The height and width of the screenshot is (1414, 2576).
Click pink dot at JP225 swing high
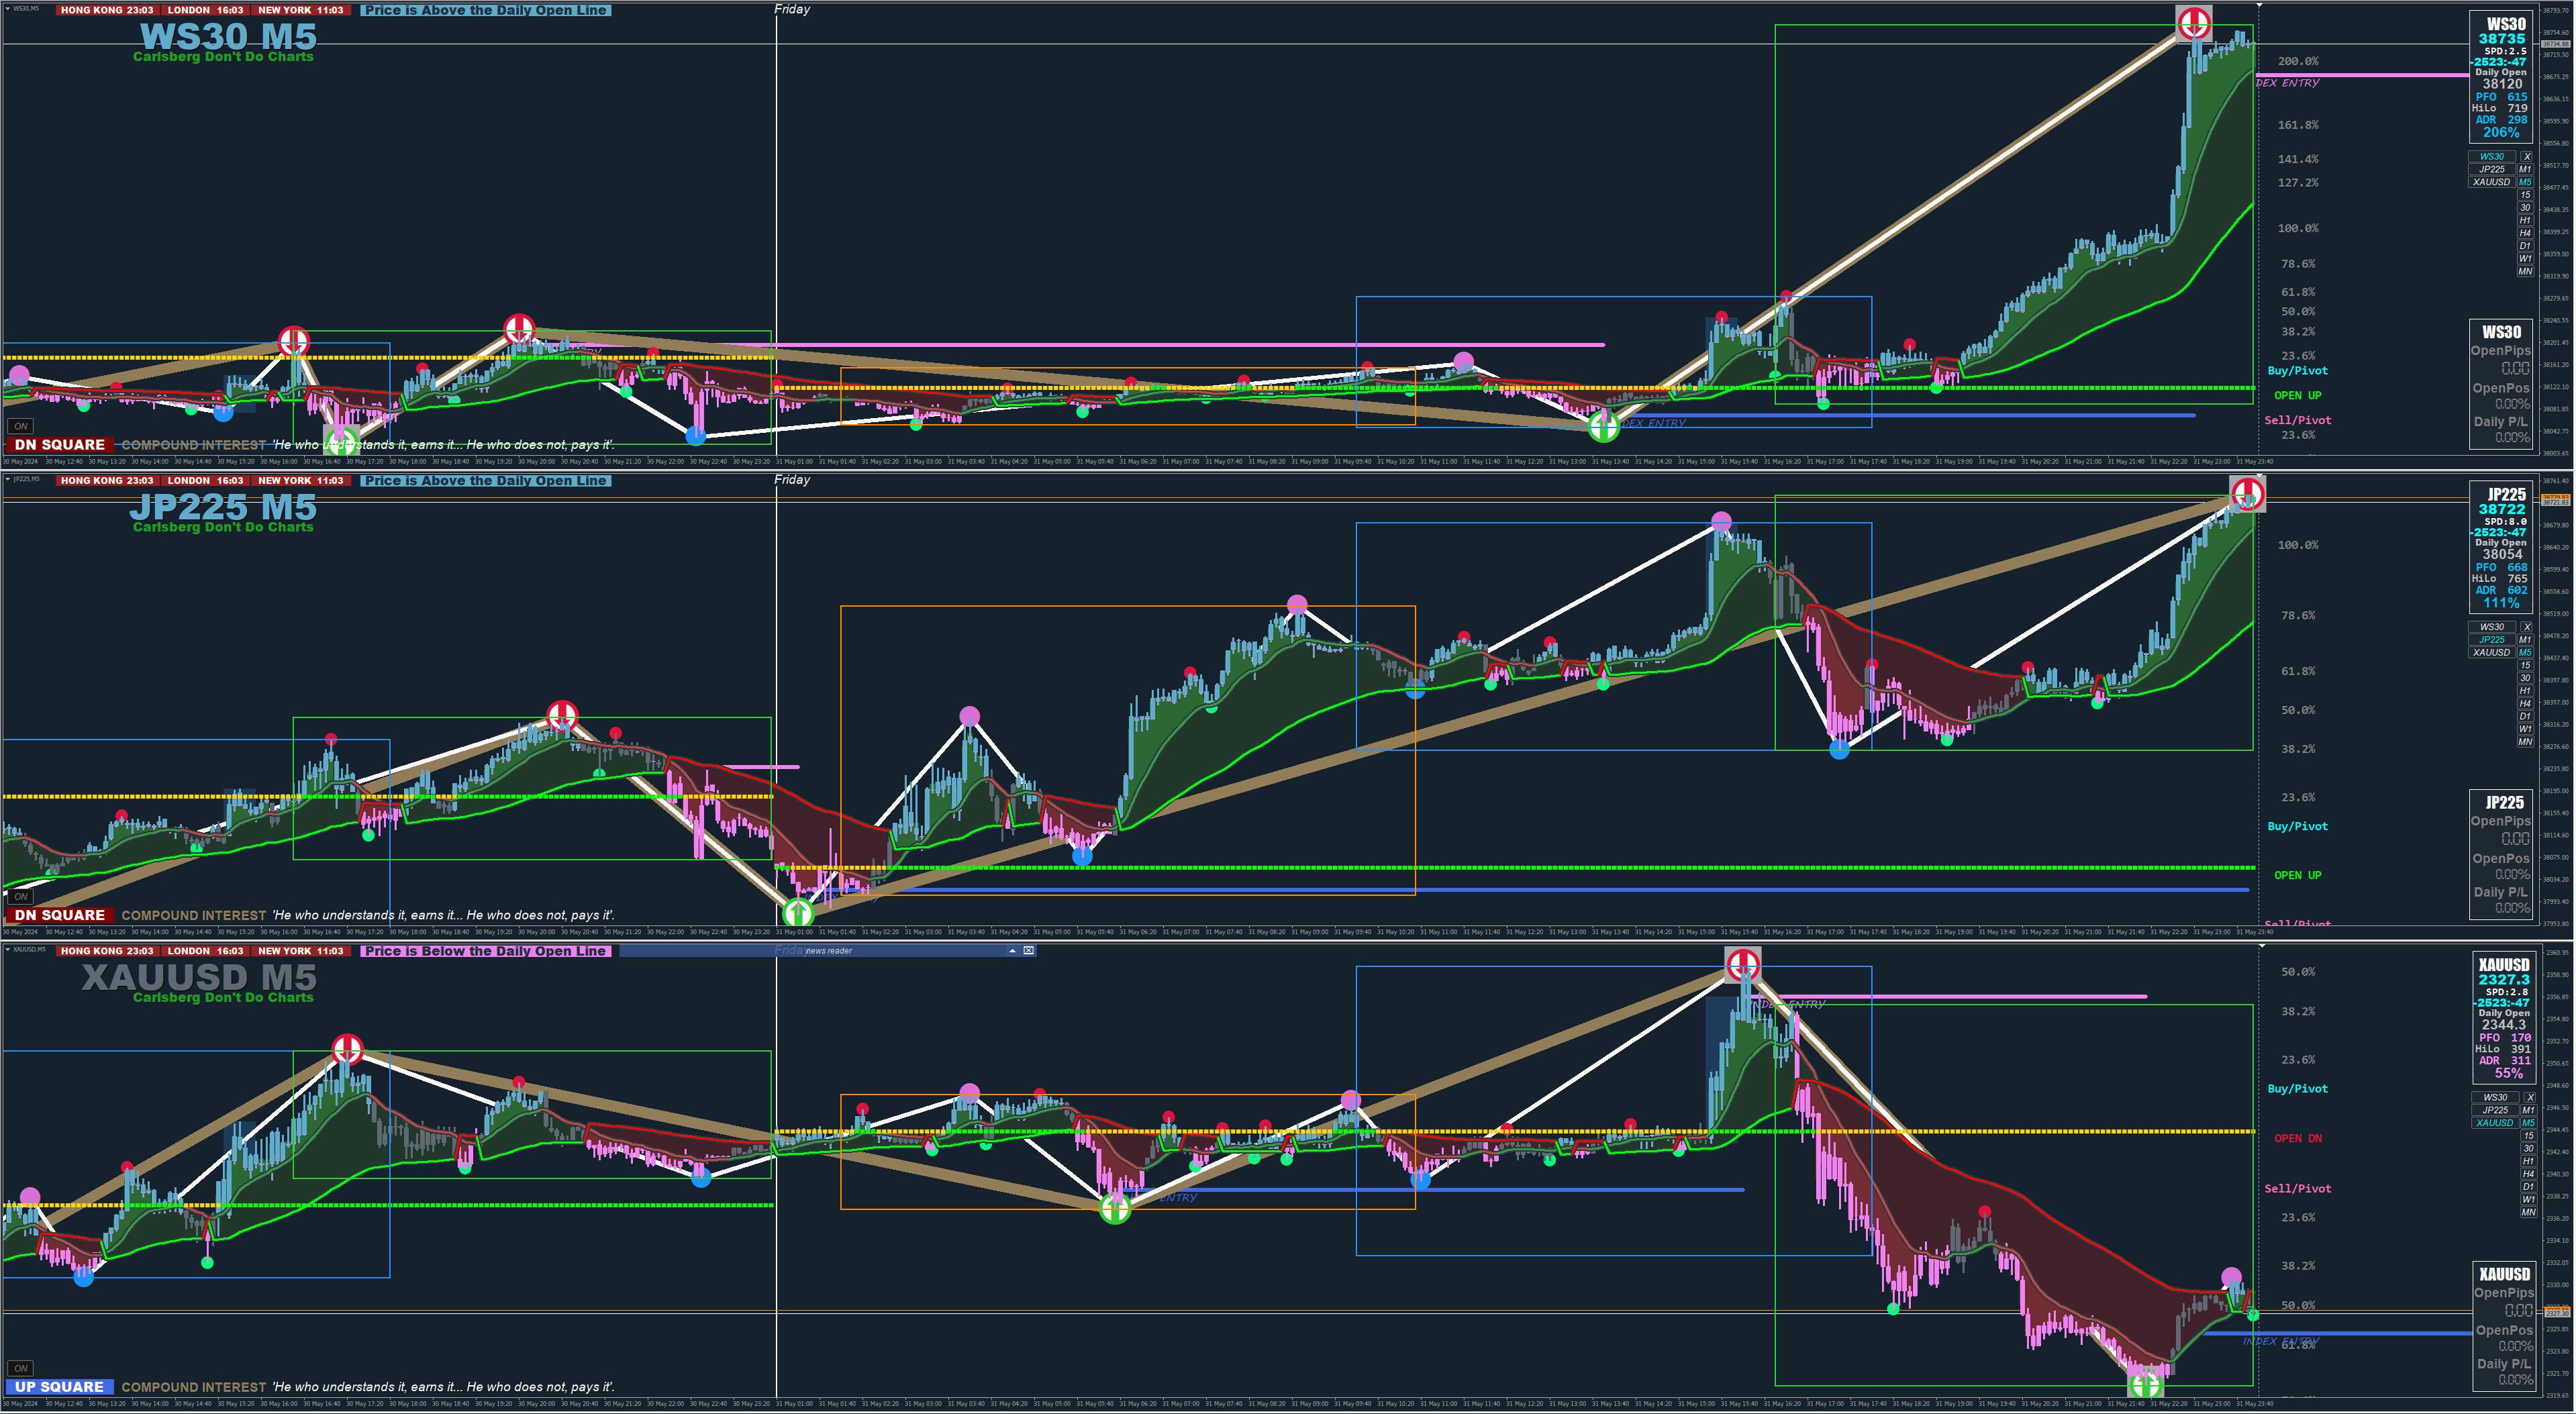click(1721, 521)
